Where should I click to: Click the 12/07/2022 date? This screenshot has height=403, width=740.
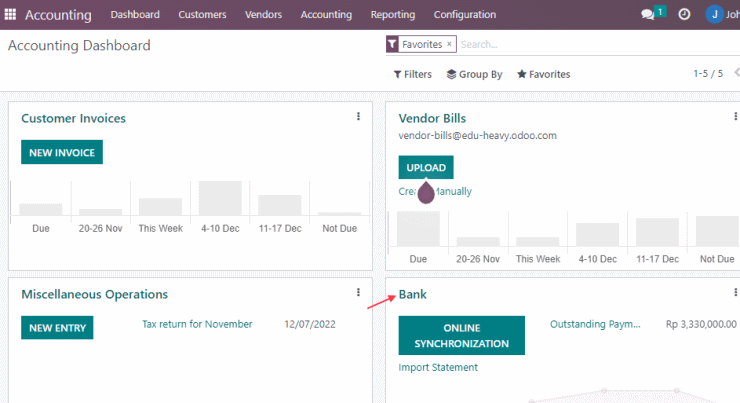click(310, 324)
